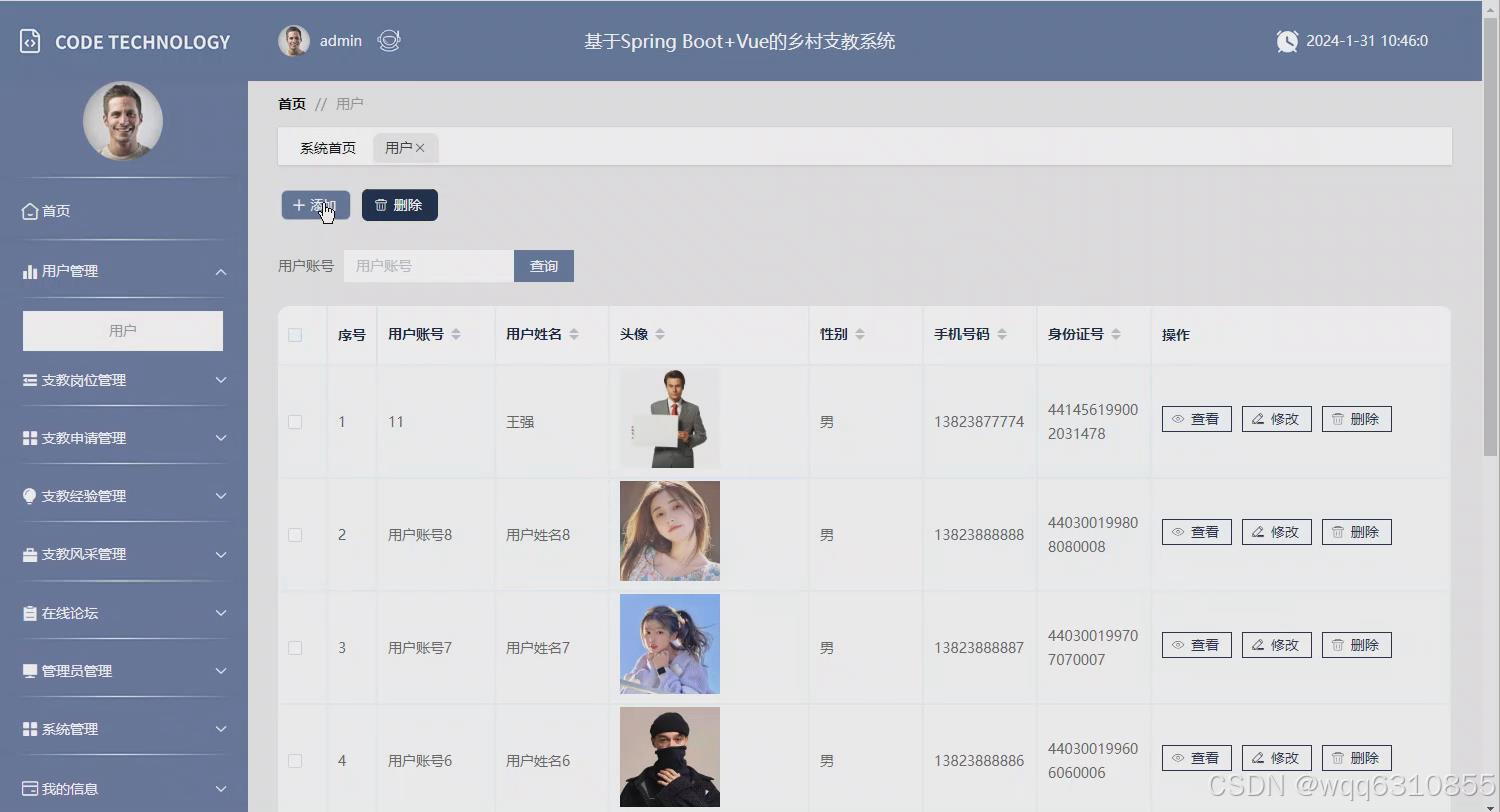Edit 王强's record with 修改

tap(1277, 419)
